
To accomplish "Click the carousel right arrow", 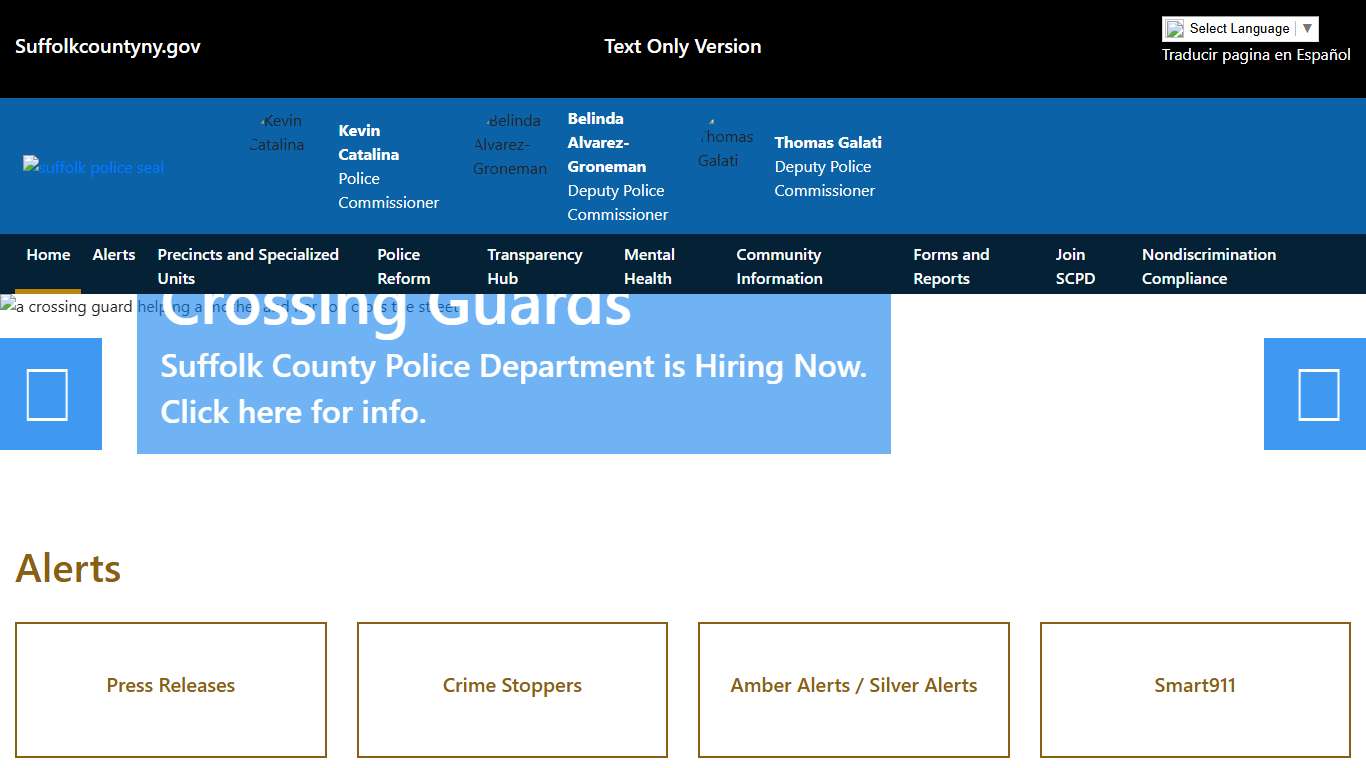I will (1315, 394).
